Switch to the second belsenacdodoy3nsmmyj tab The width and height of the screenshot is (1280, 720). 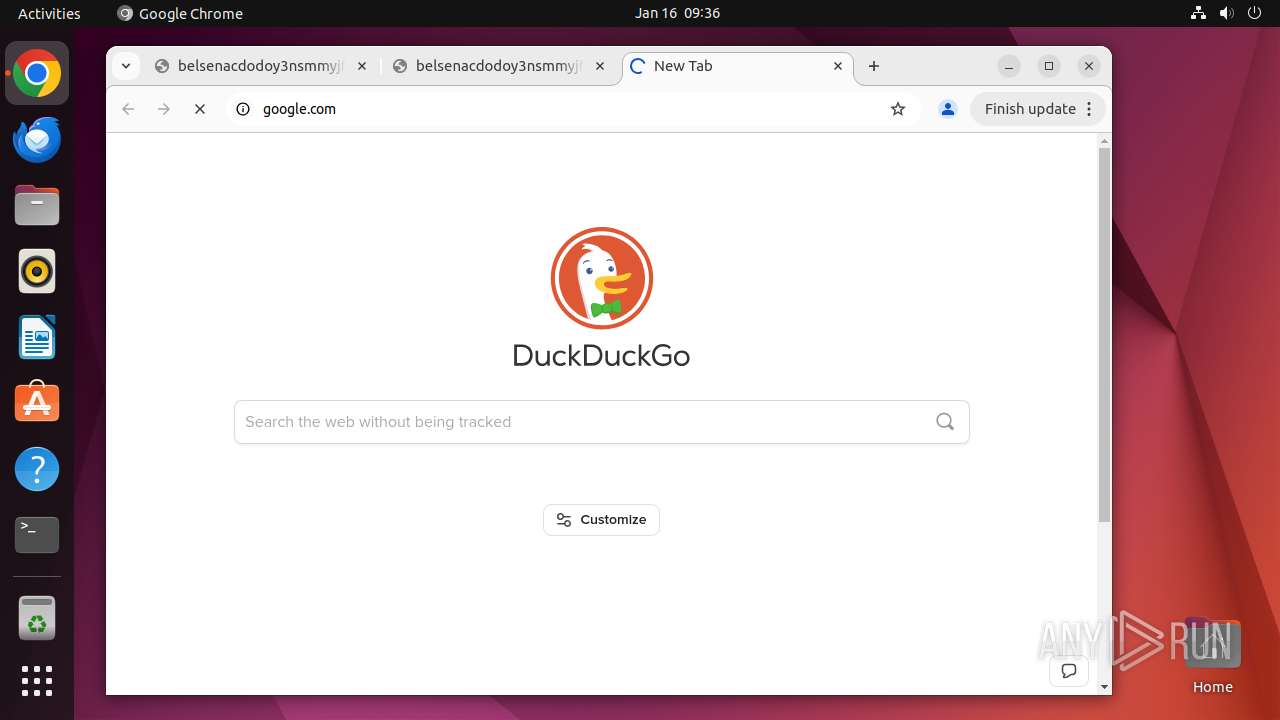[x=499, y=66]
